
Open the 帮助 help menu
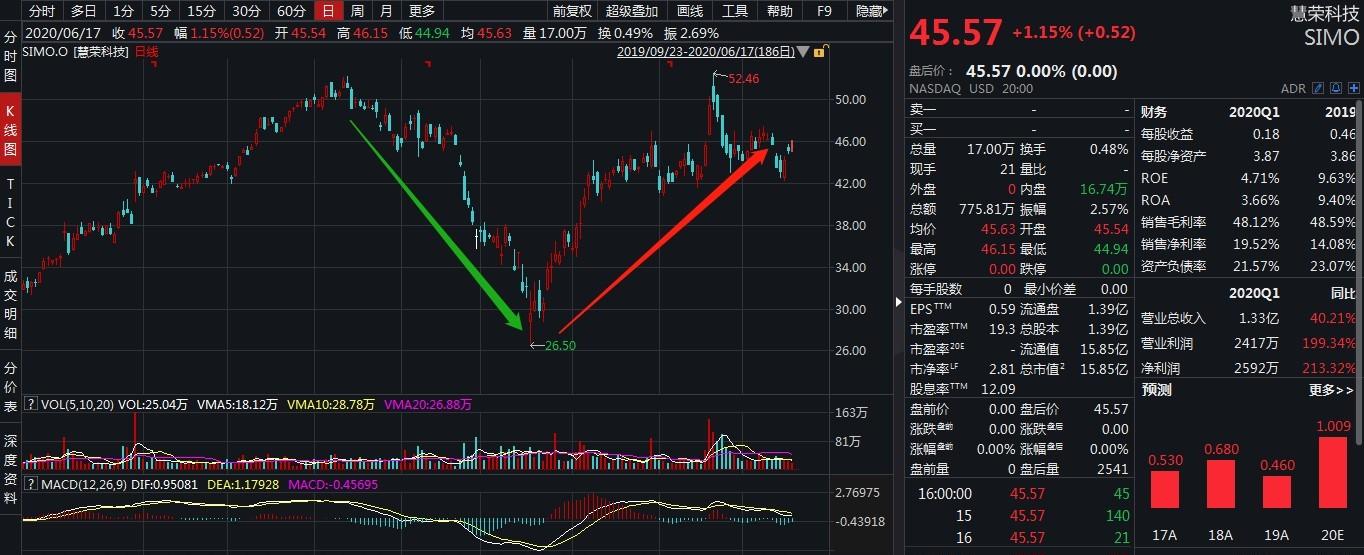[x=780, y=11]
